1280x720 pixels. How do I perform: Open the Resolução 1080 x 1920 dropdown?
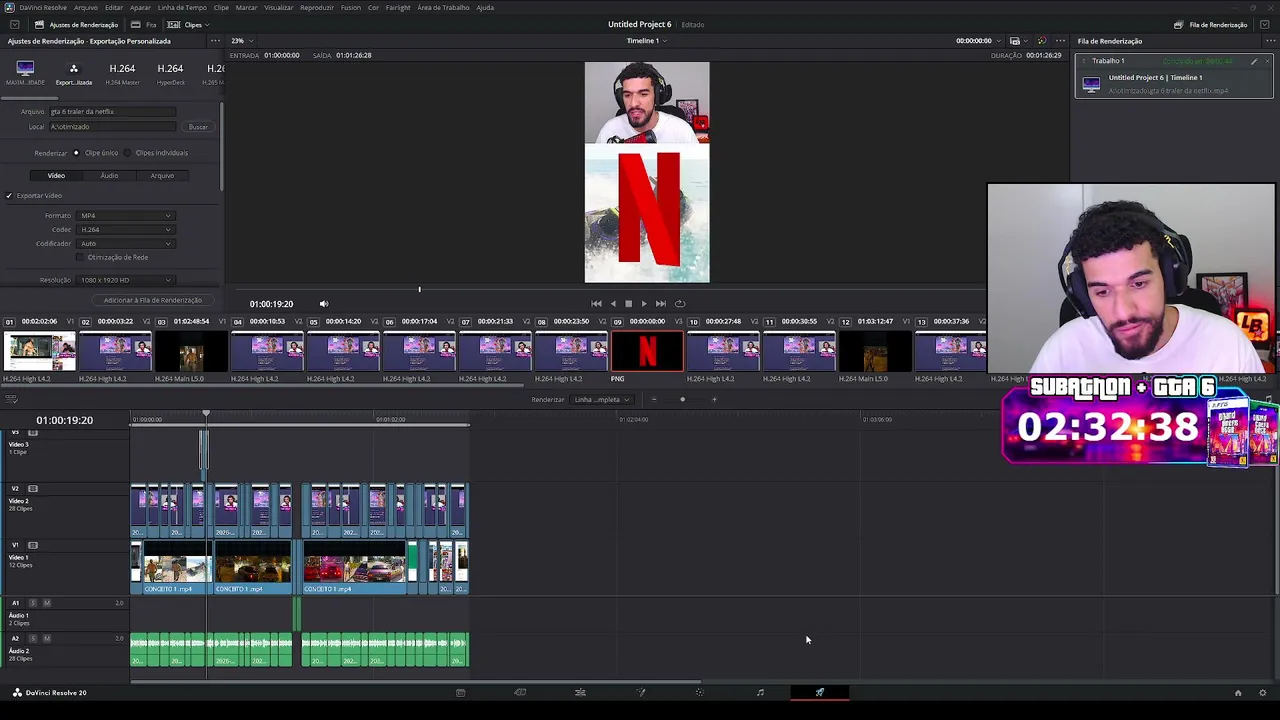[x=126, y=280]
